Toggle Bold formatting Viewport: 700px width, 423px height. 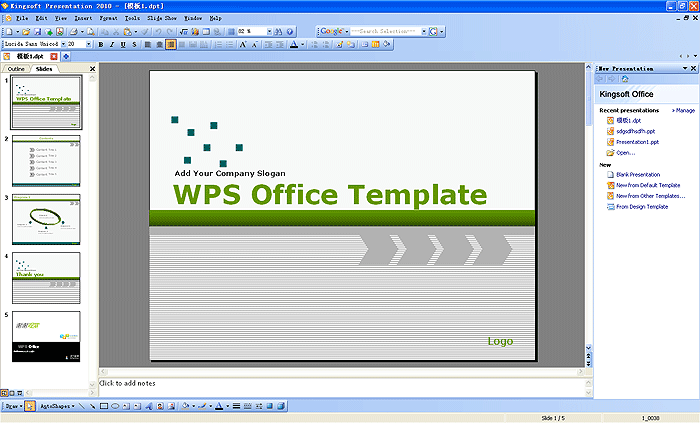pyautogui.click(x=101, y=45)
